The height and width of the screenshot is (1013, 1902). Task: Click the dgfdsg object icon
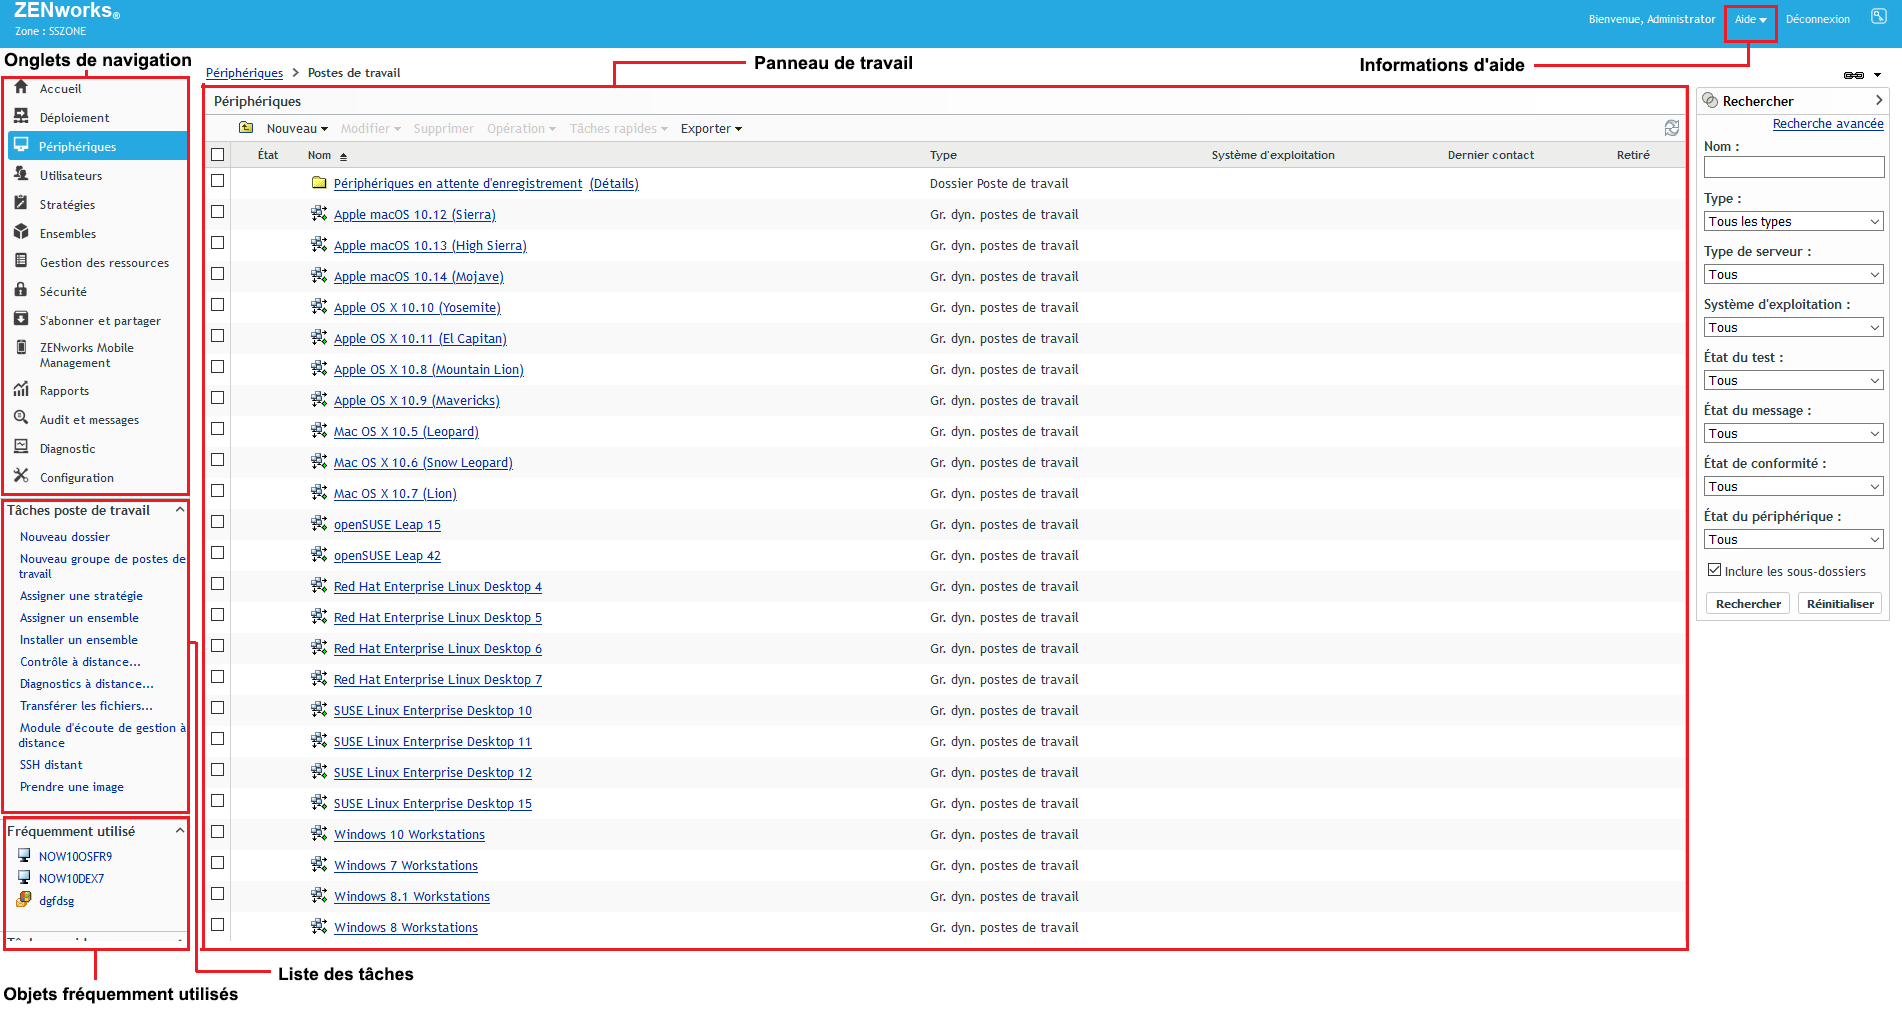tap(24, 900)
